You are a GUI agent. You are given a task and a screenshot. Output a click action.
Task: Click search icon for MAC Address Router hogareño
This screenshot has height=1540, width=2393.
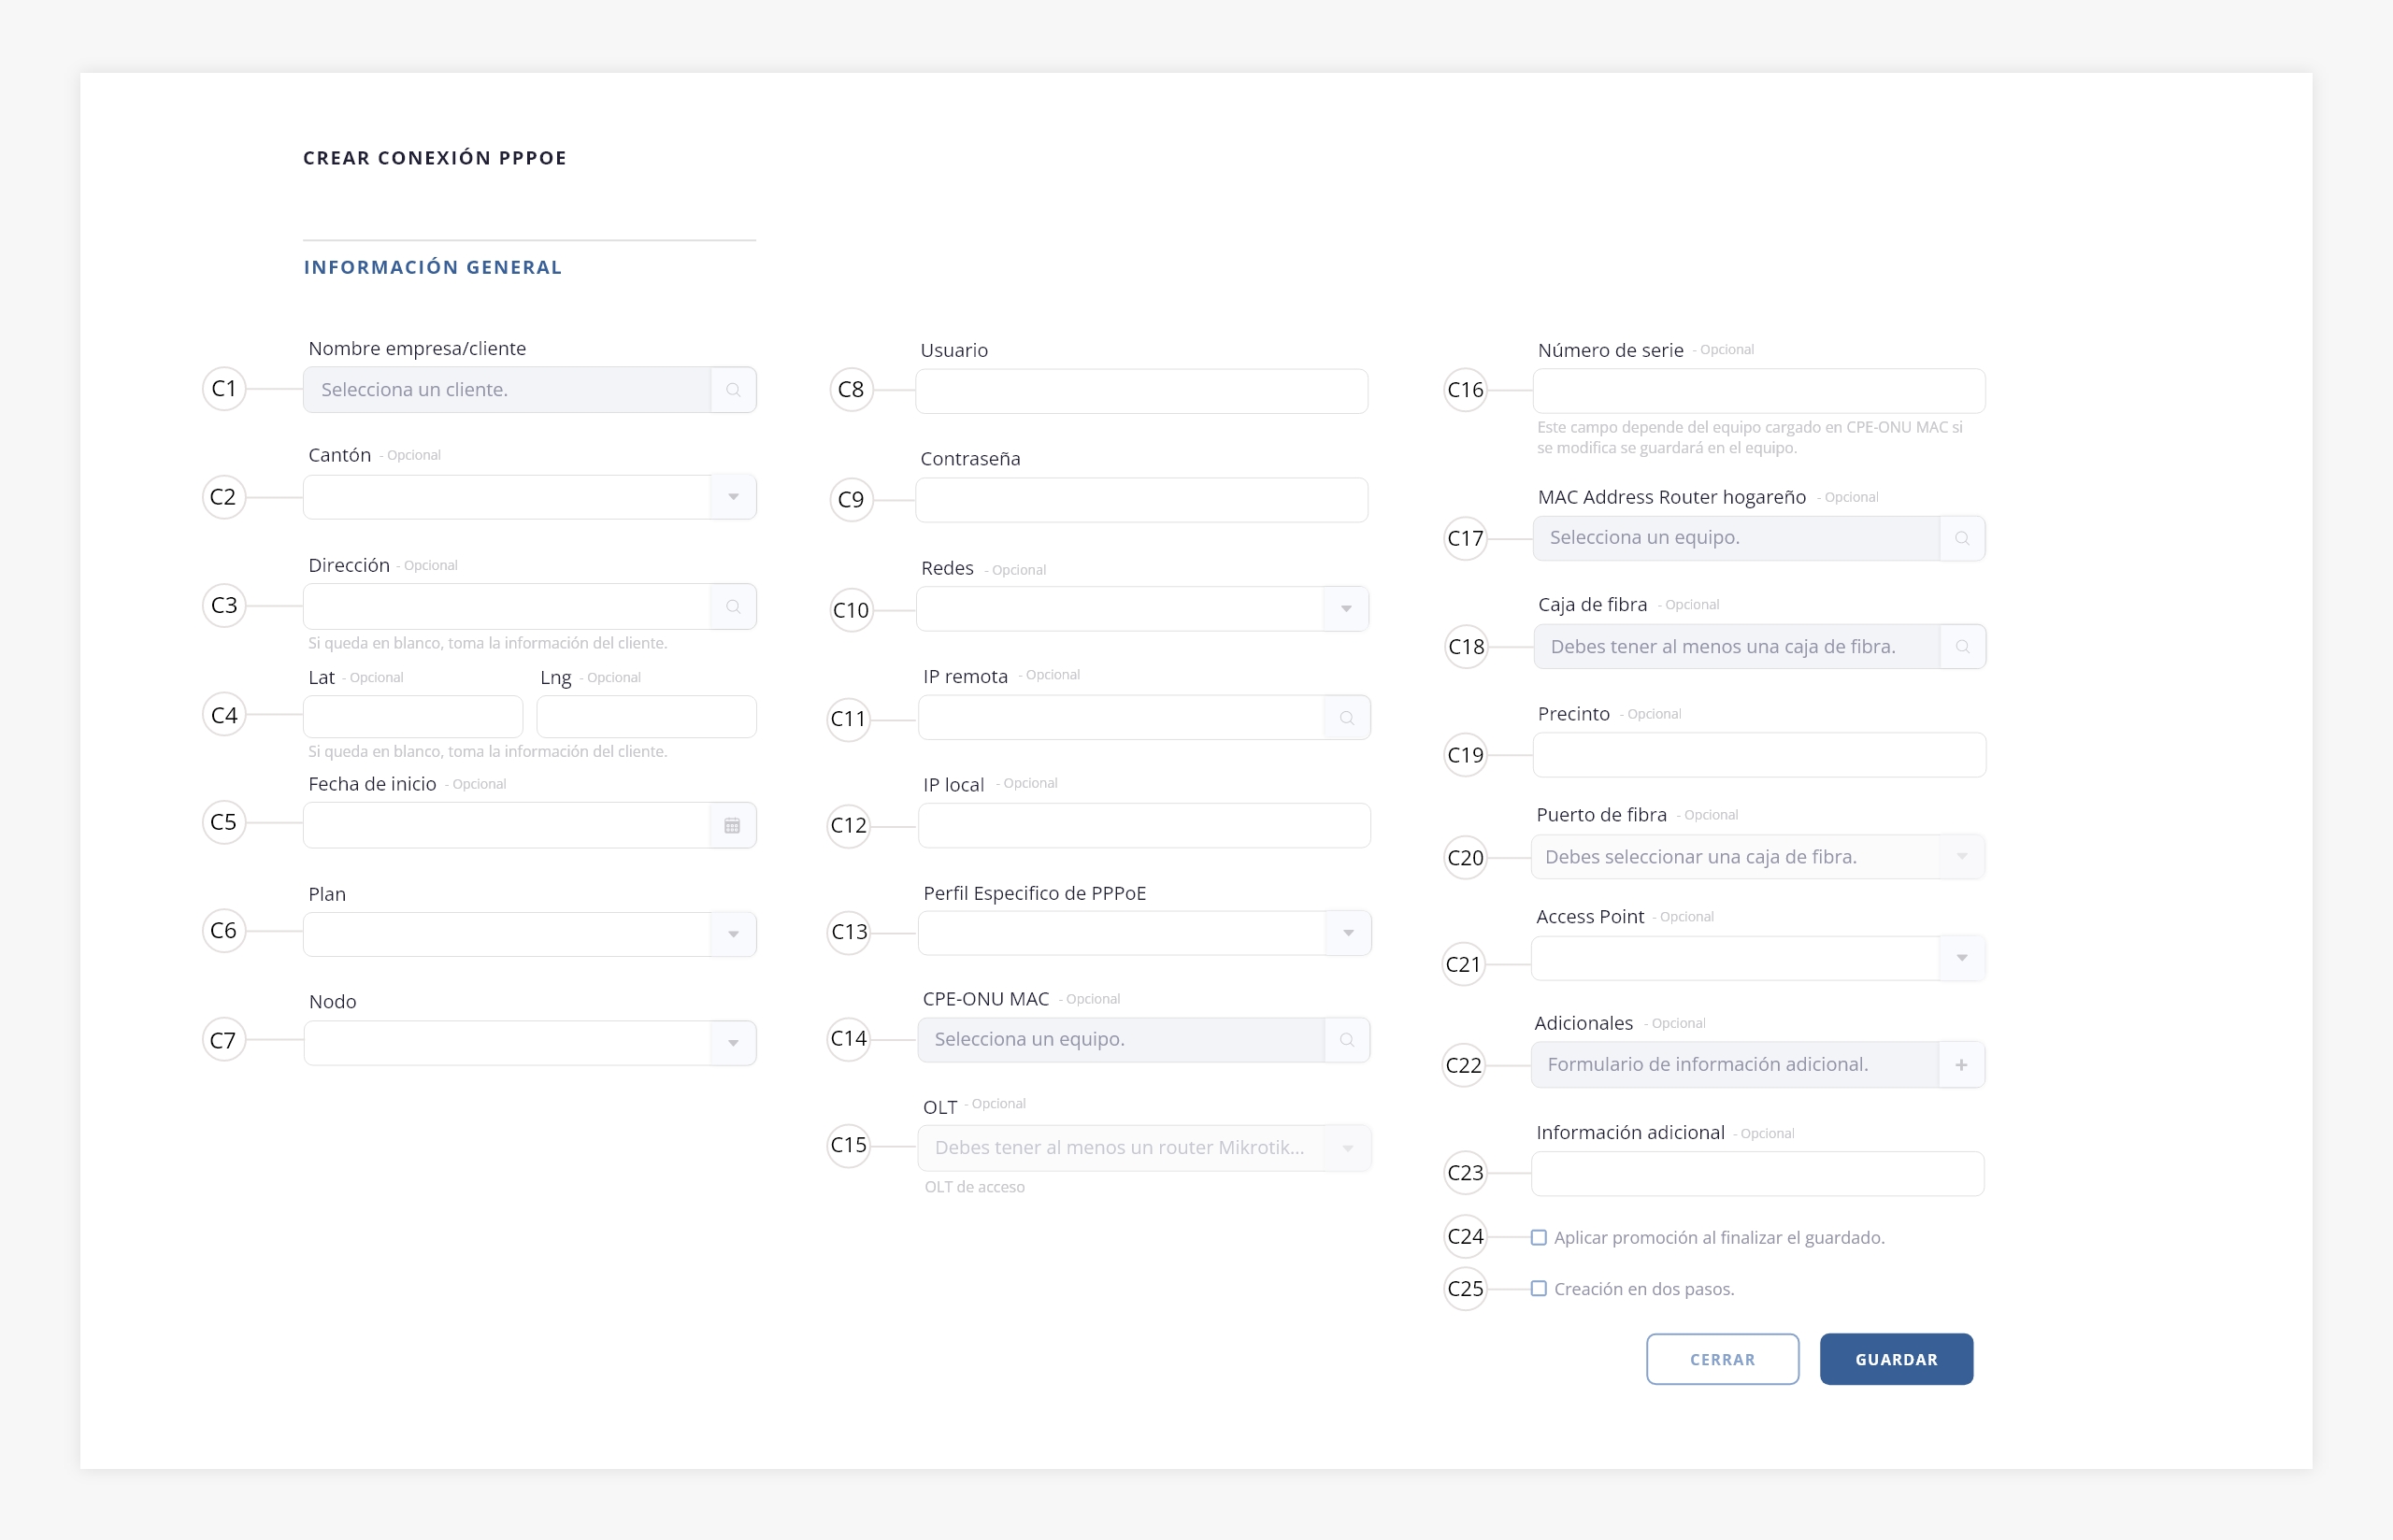tap(1962, 538)
